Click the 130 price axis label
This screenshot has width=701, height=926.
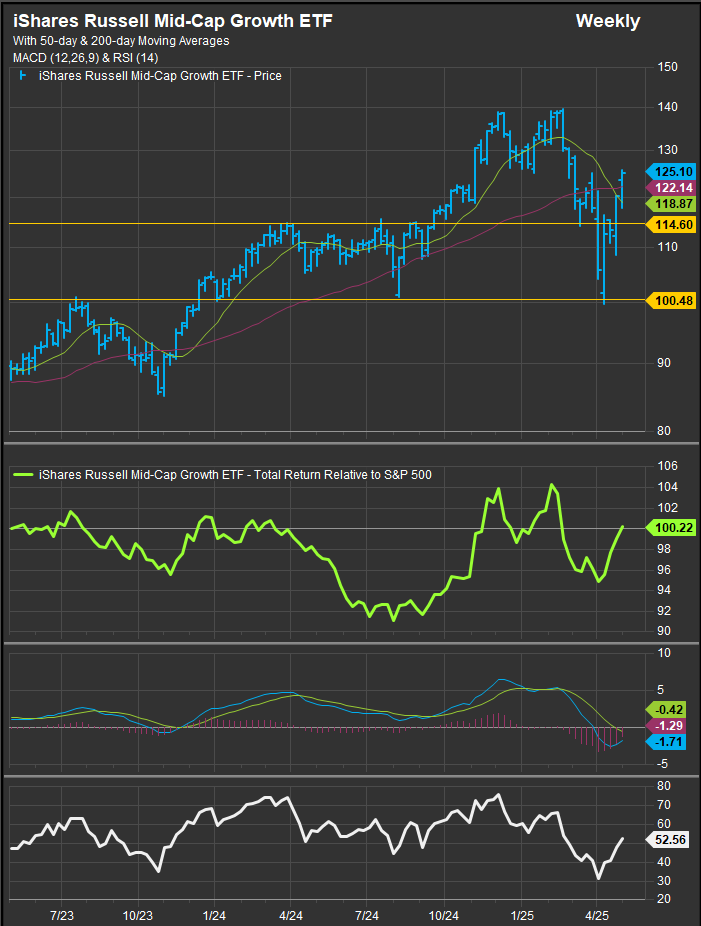click(668, 150)
